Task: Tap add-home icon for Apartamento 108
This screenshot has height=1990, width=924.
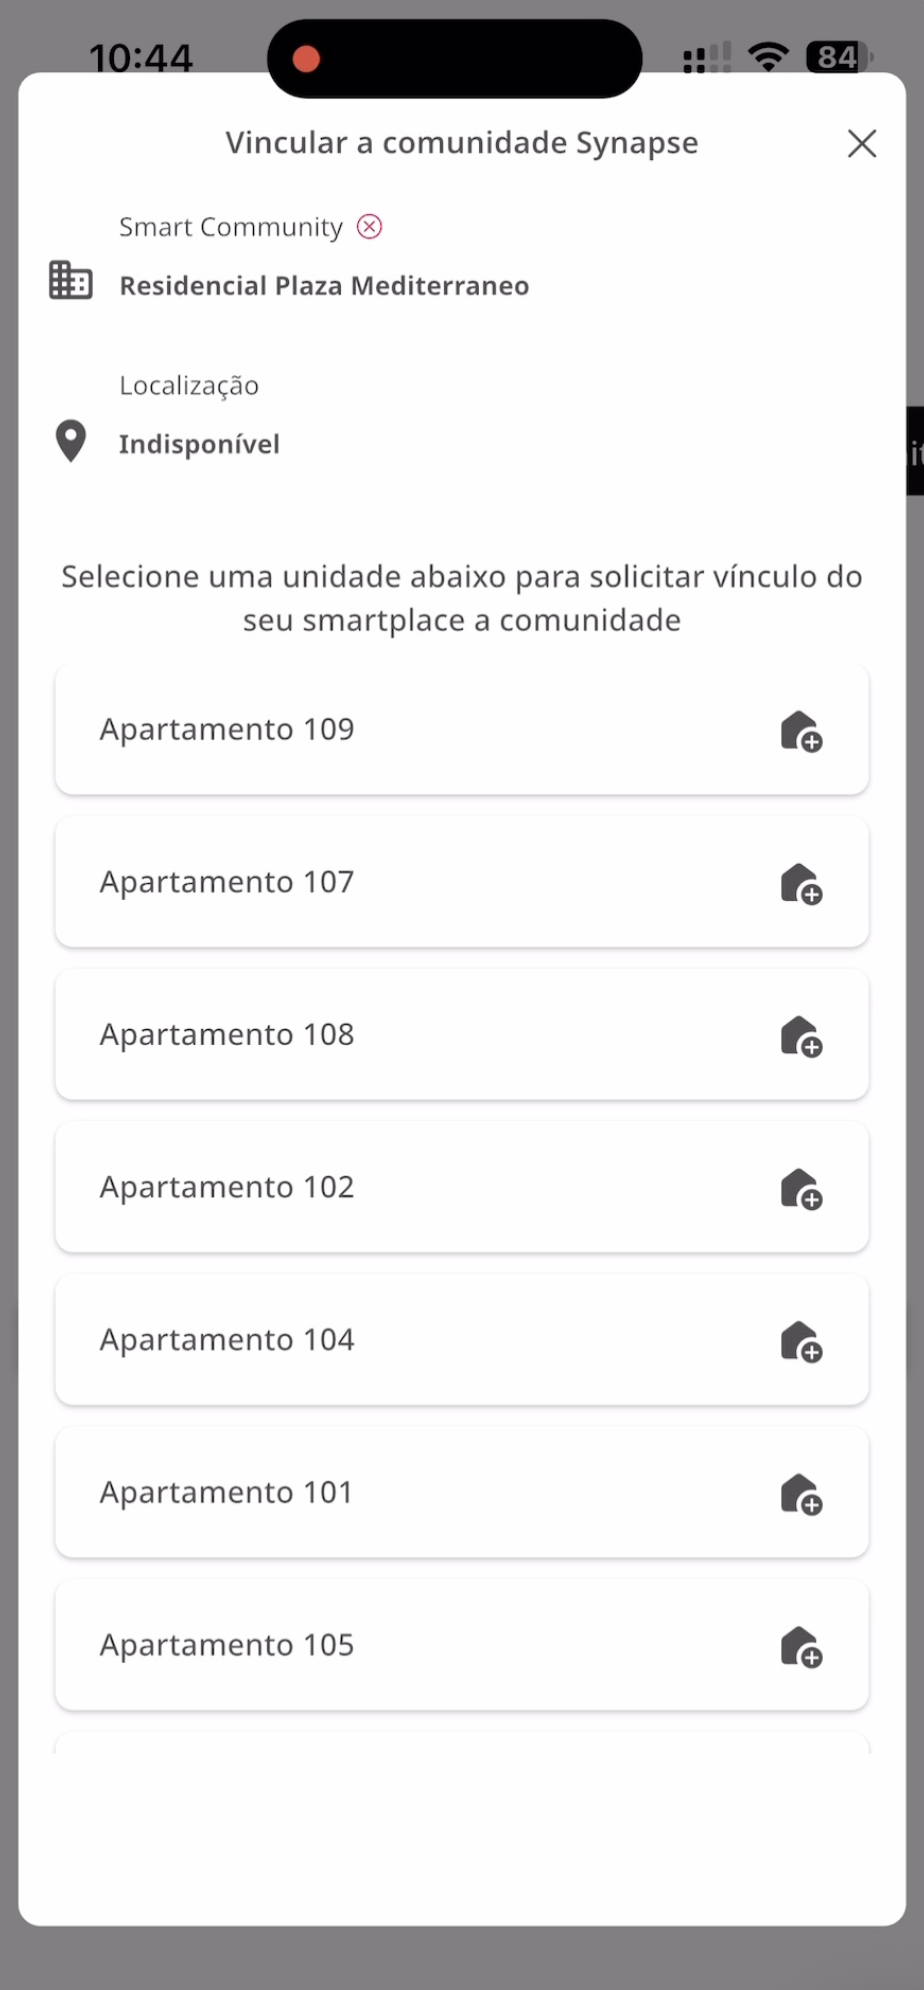Action: (x=801, y=1036)
